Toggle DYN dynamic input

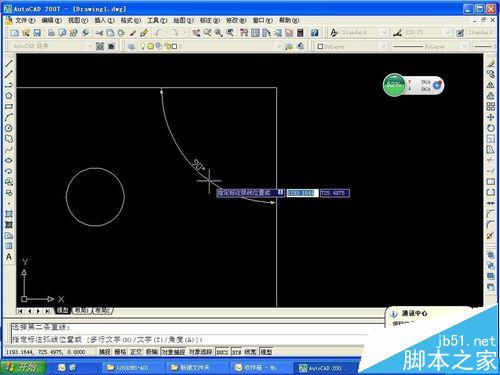[x=236, y=352]
